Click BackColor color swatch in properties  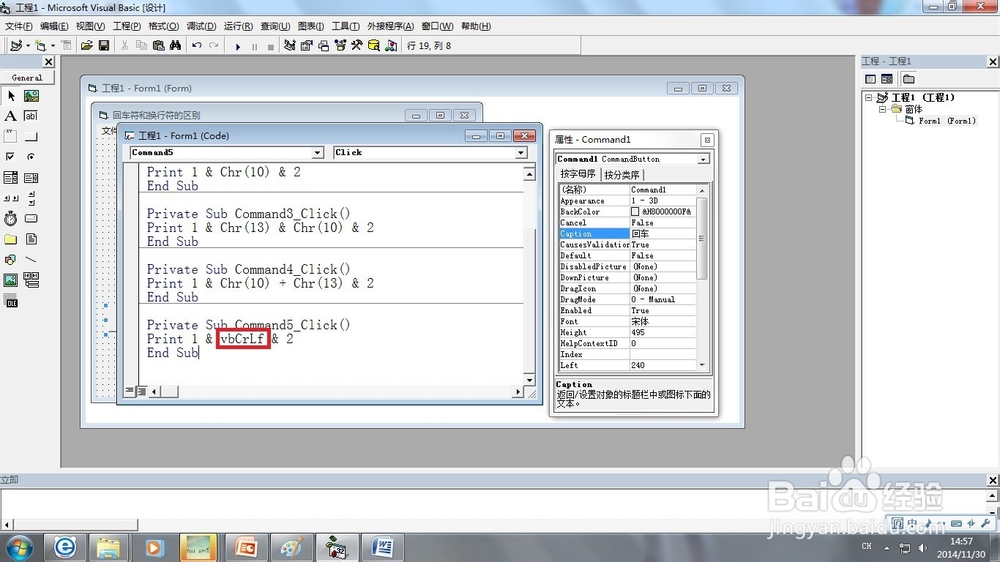(635, 212)
